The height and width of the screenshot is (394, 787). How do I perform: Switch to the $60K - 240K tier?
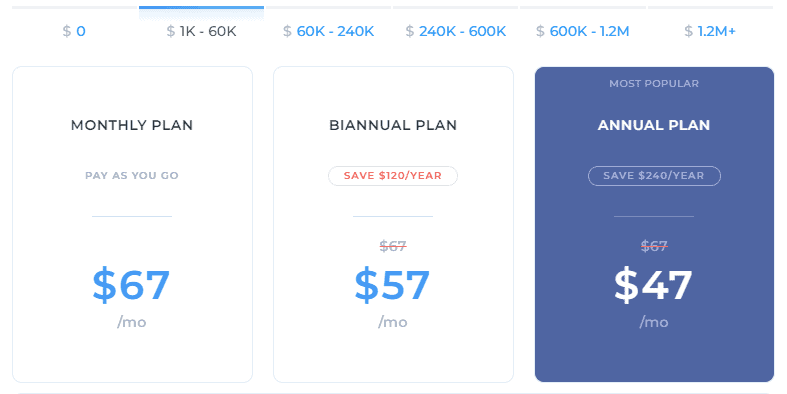[328, 31]
